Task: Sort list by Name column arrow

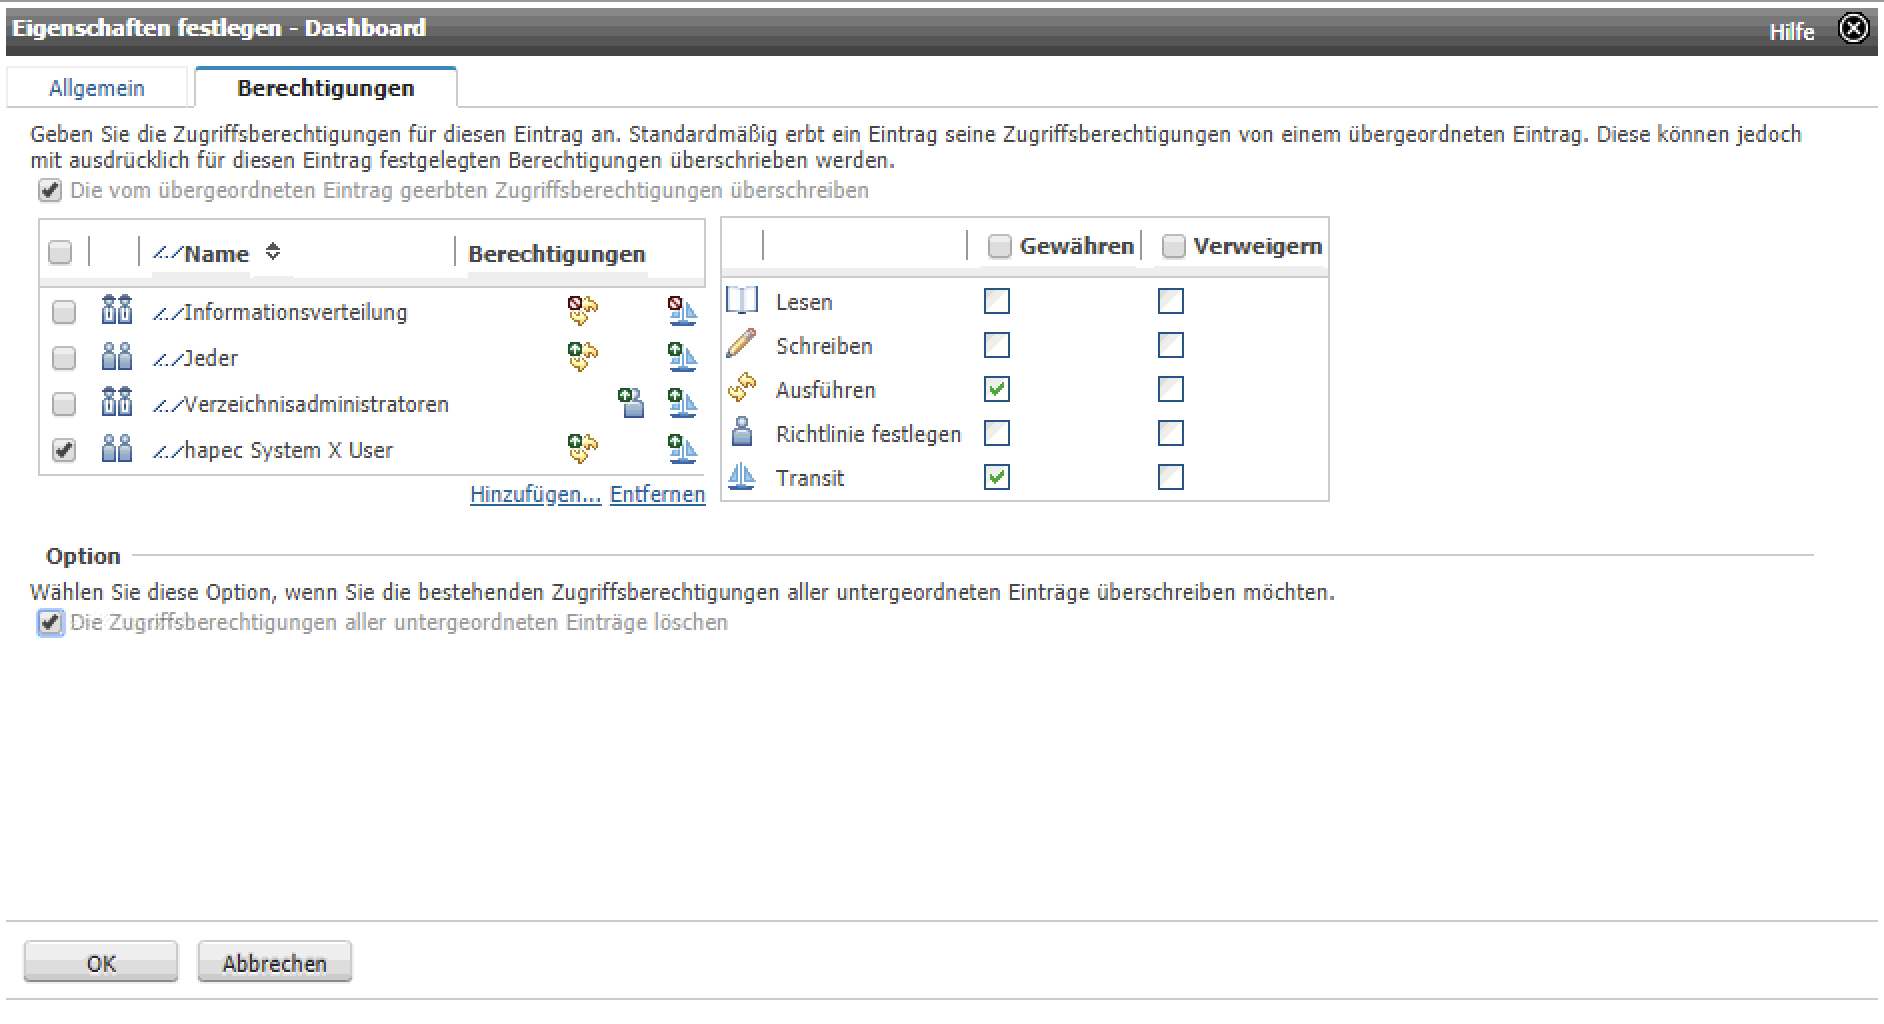Action: 273,252
